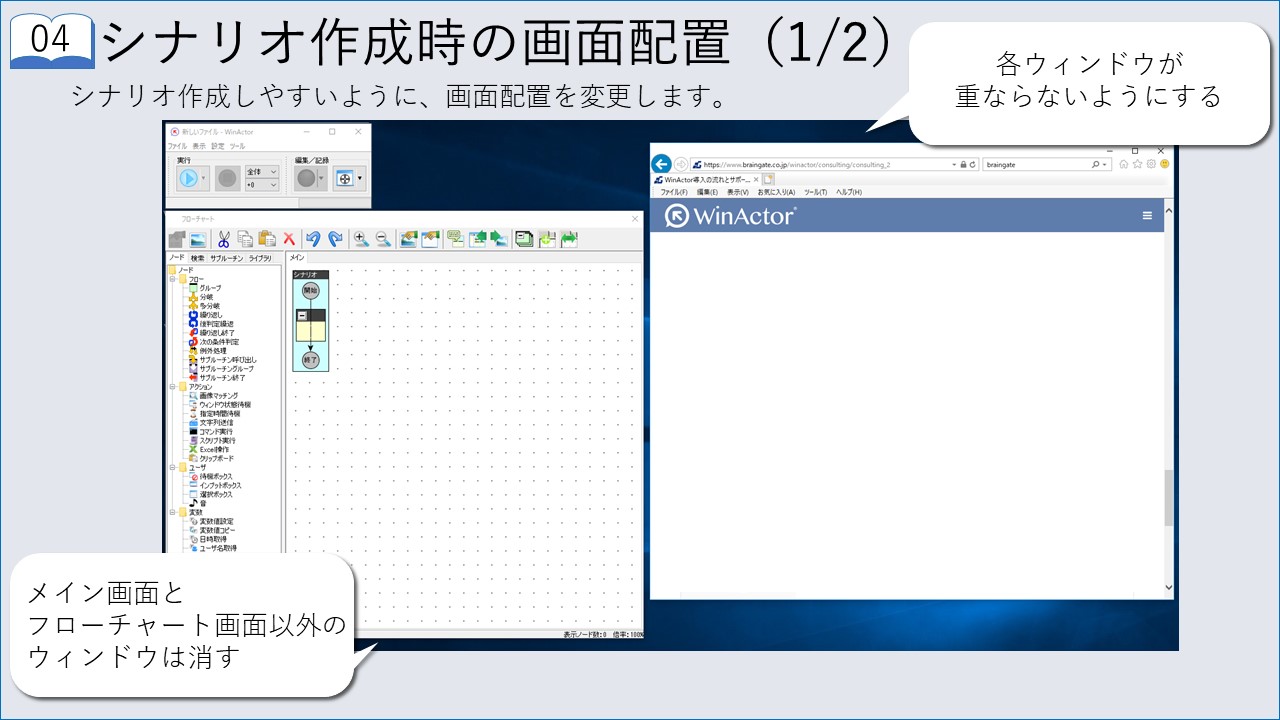This screenshot has width=1280, height=720.
Task: Open お気に入り(A) menu in browser
Action: pyautogui.click(x=776, y=192)
